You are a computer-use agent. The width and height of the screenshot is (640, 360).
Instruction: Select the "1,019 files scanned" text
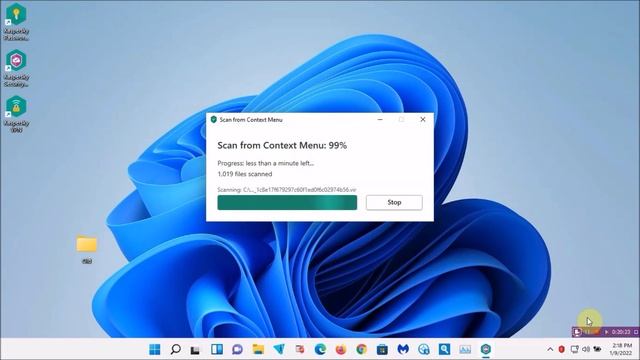[x=244, y=174]
